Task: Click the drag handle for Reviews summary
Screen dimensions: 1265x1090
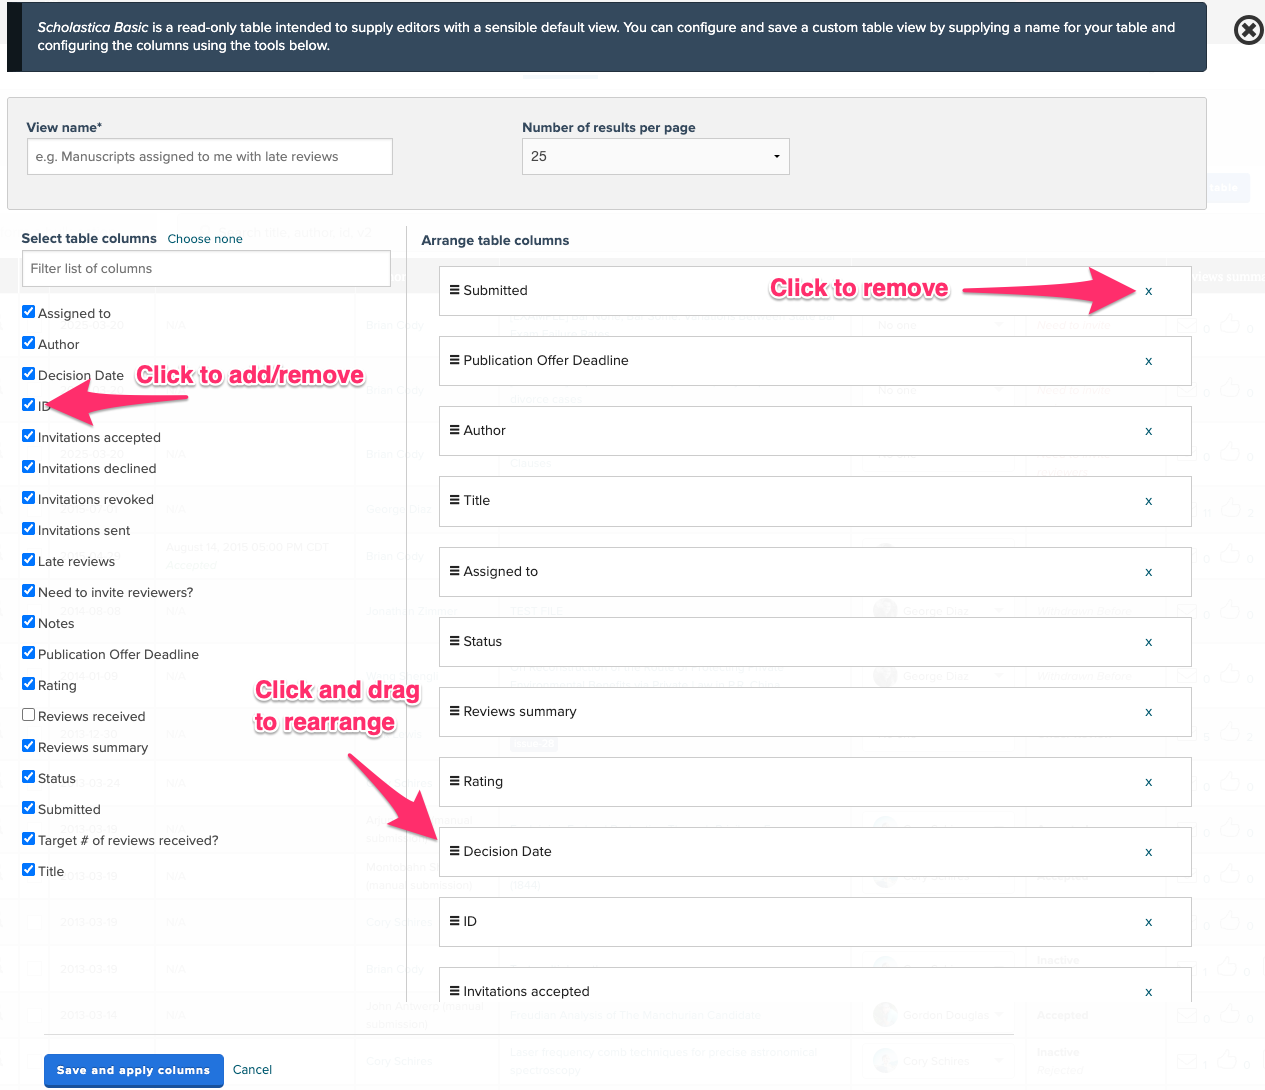Action: (454, 711)
